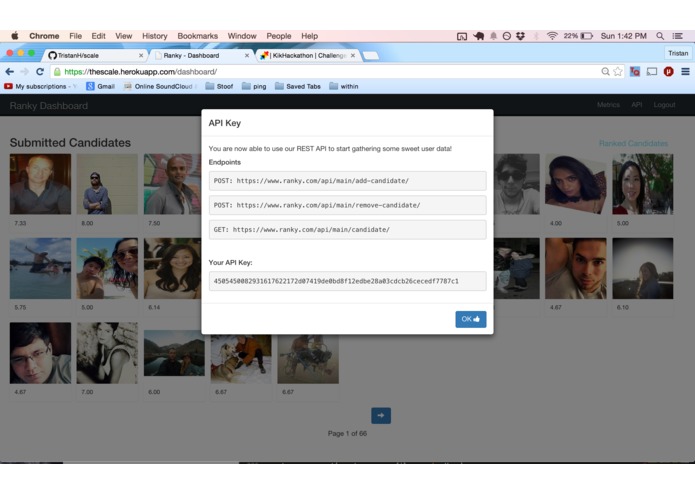Image resolution: width=695 pixels, height=494 pixels.
Task: Click Logout in the Ranky navbar
Action: [x=664, y=105]
